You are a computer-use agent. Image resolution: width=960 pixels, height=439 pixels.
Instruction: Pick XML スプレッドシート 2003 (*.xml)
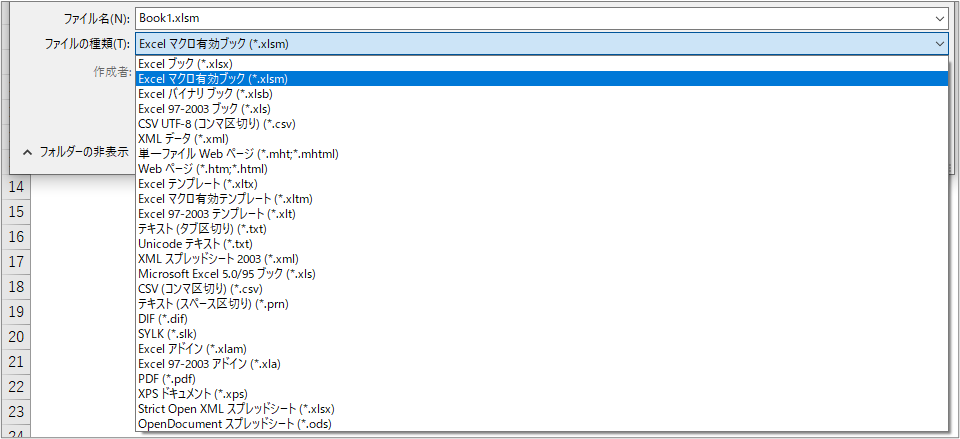(x=542, y=258)
